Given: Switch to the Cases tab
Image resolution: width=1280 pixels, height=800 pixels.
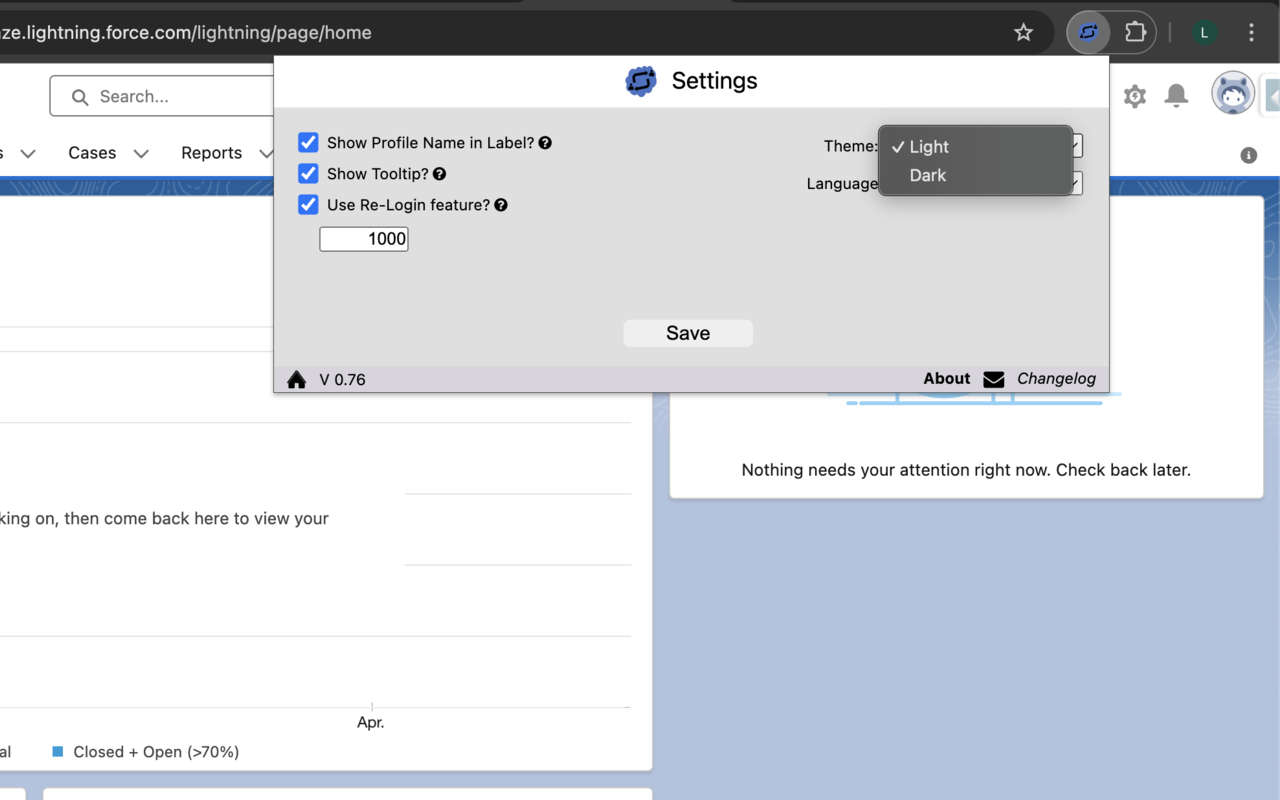Looking at the screenshot, I should (x=92, y=152).
